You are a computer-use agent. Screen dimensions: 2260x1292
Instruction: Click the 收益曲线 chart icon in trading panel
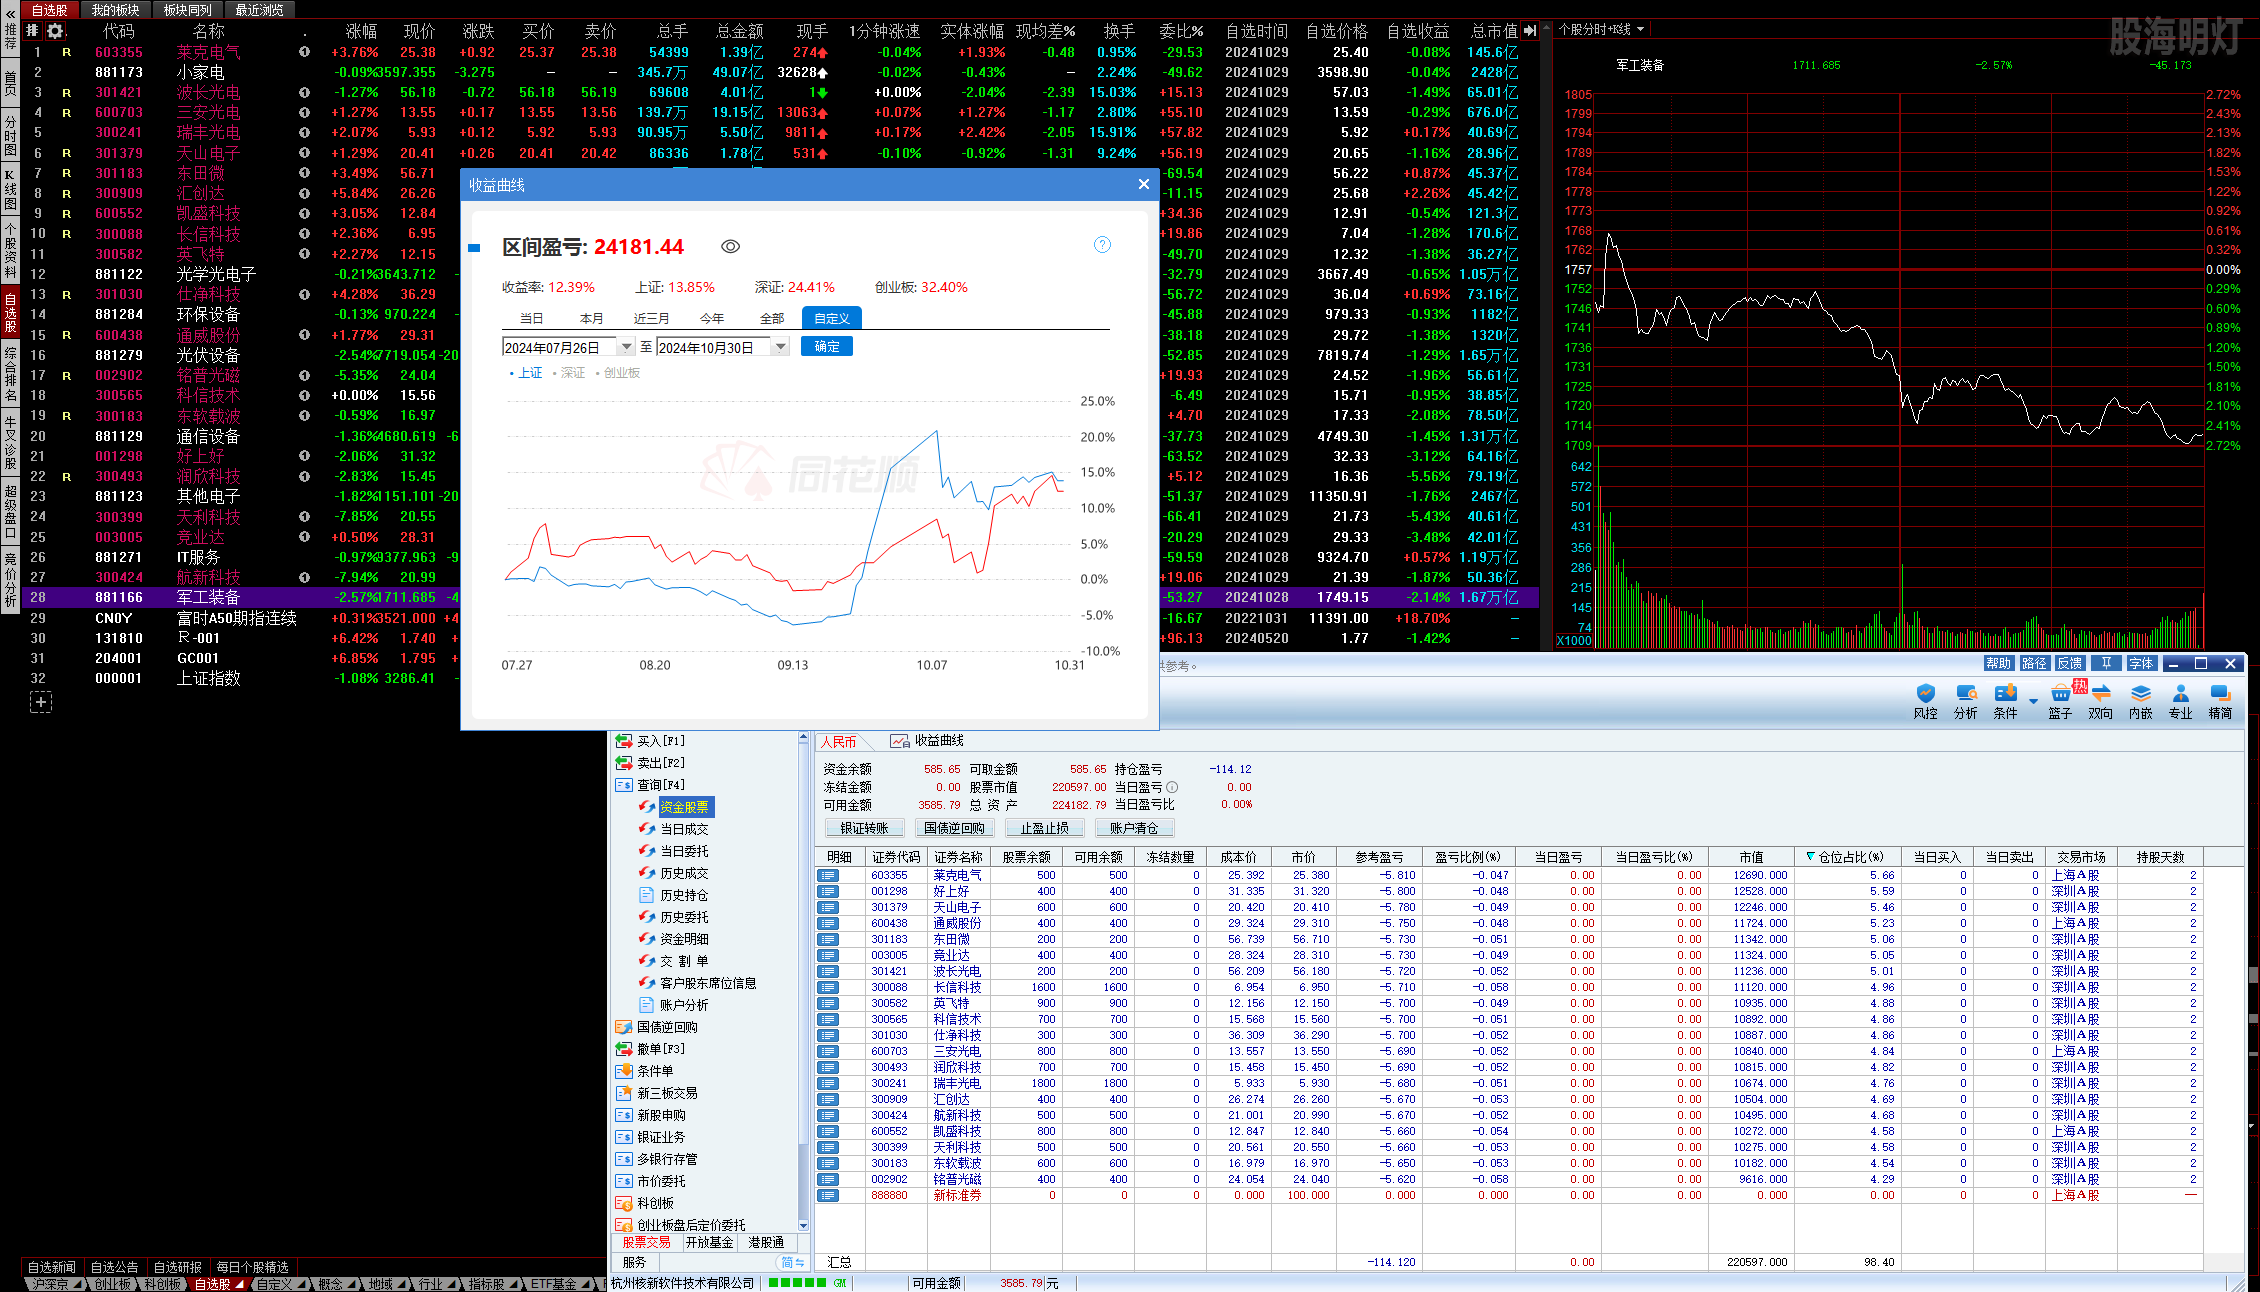900,741
